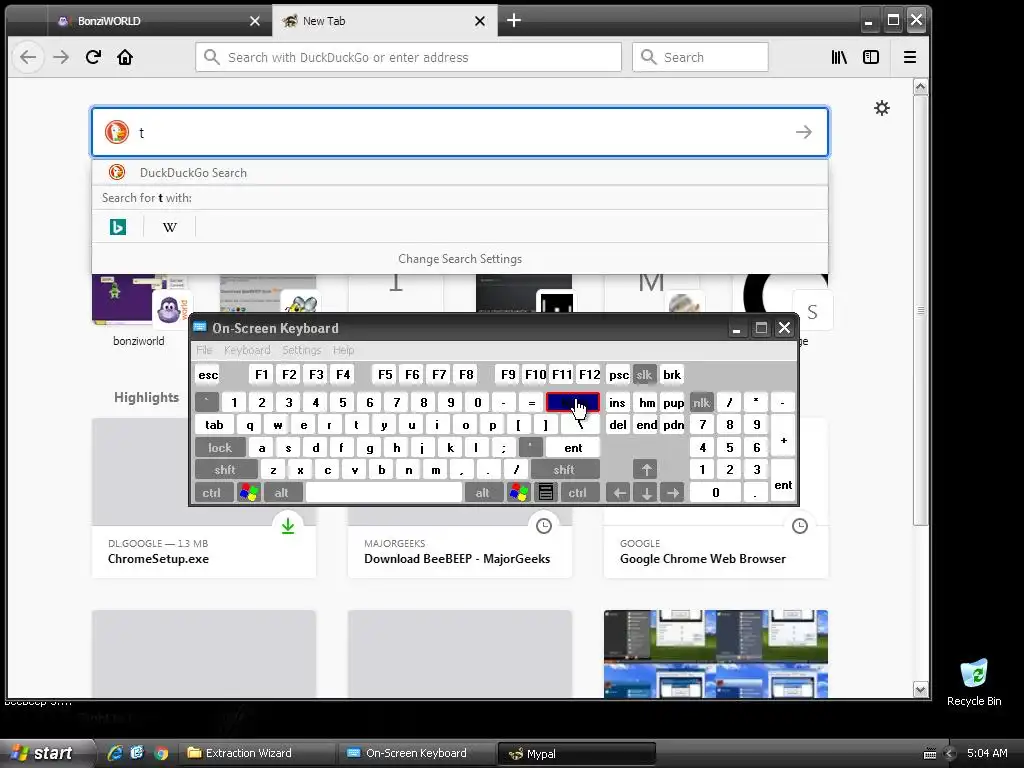Click the numpad plus key
Image resolution: width=1024 pixels, height=768 pixels.
pos(783,436)
